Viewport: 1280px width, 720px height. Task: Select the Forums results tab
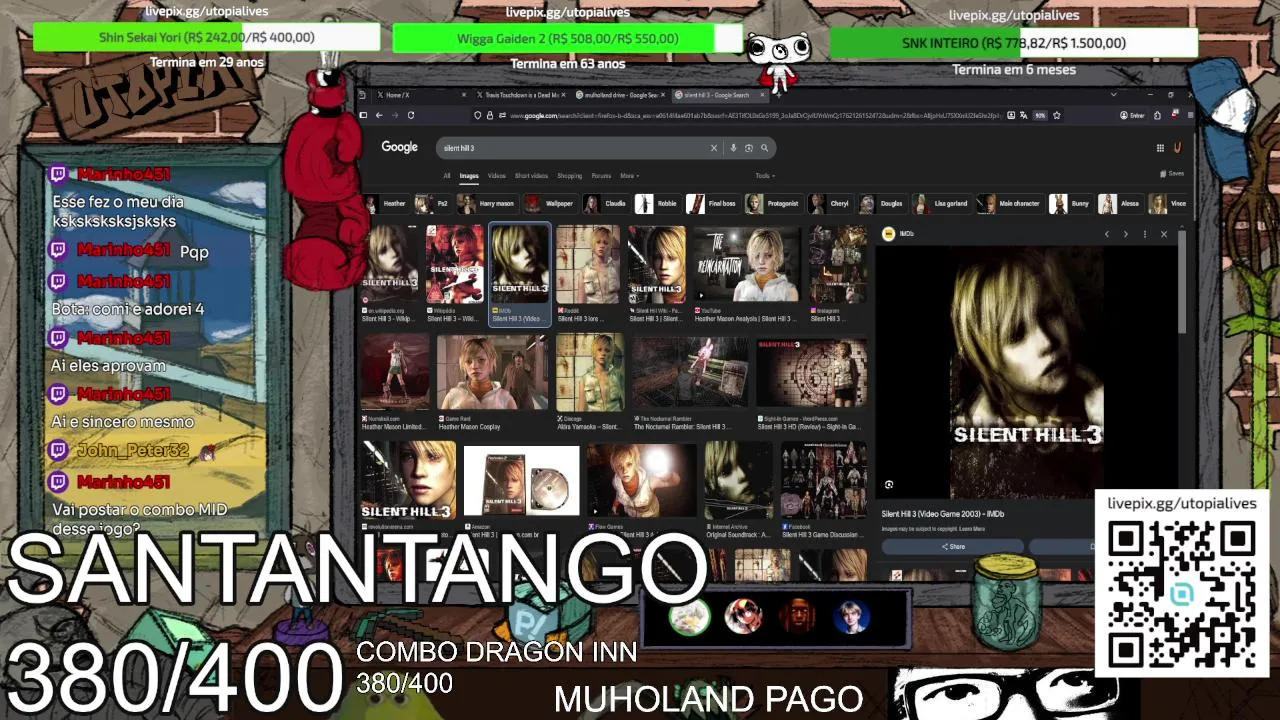click(601, 175)
